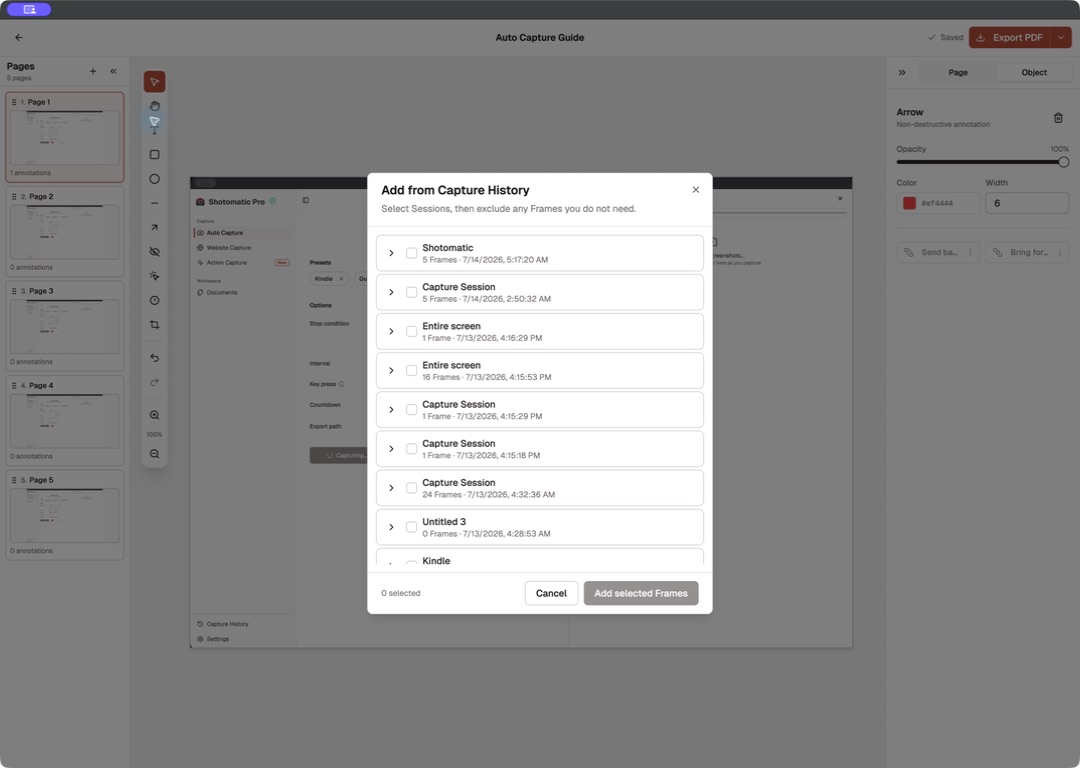Switch to the Object tab
The image size is (1080, 768).
click(x=1034, y=72)
